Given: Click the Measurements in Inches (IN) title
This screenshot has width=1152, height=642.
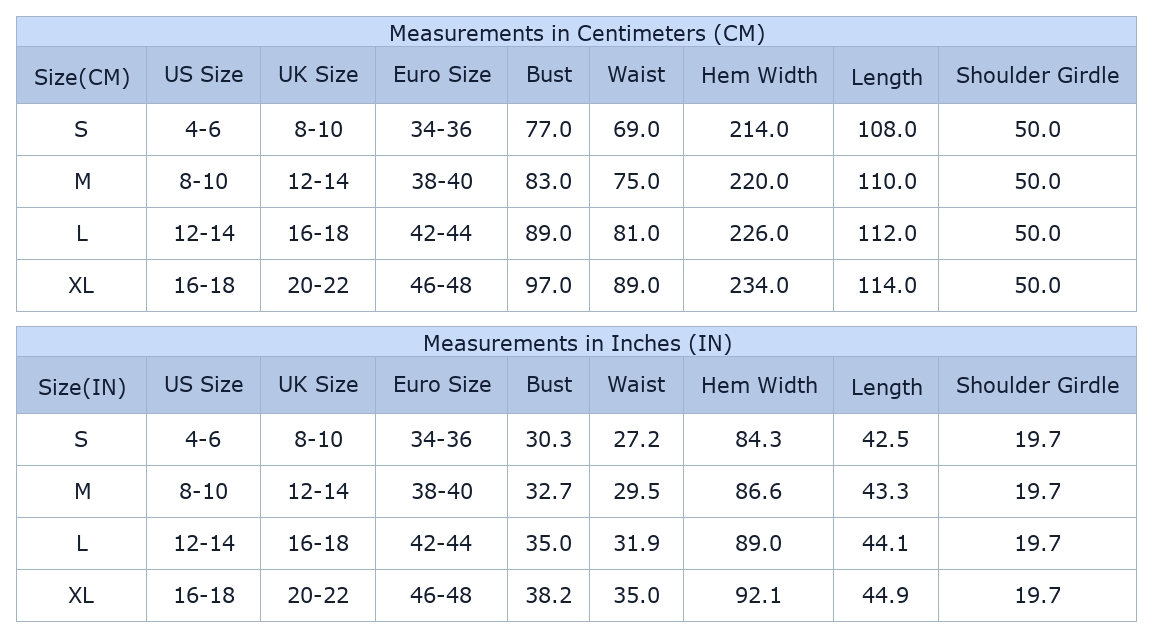Looking at the screenshot, I should pos(577,343).
